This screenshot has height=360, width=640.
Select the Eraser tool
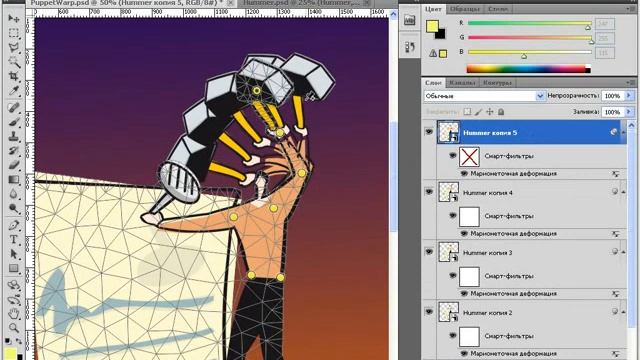tap(13, 164)
